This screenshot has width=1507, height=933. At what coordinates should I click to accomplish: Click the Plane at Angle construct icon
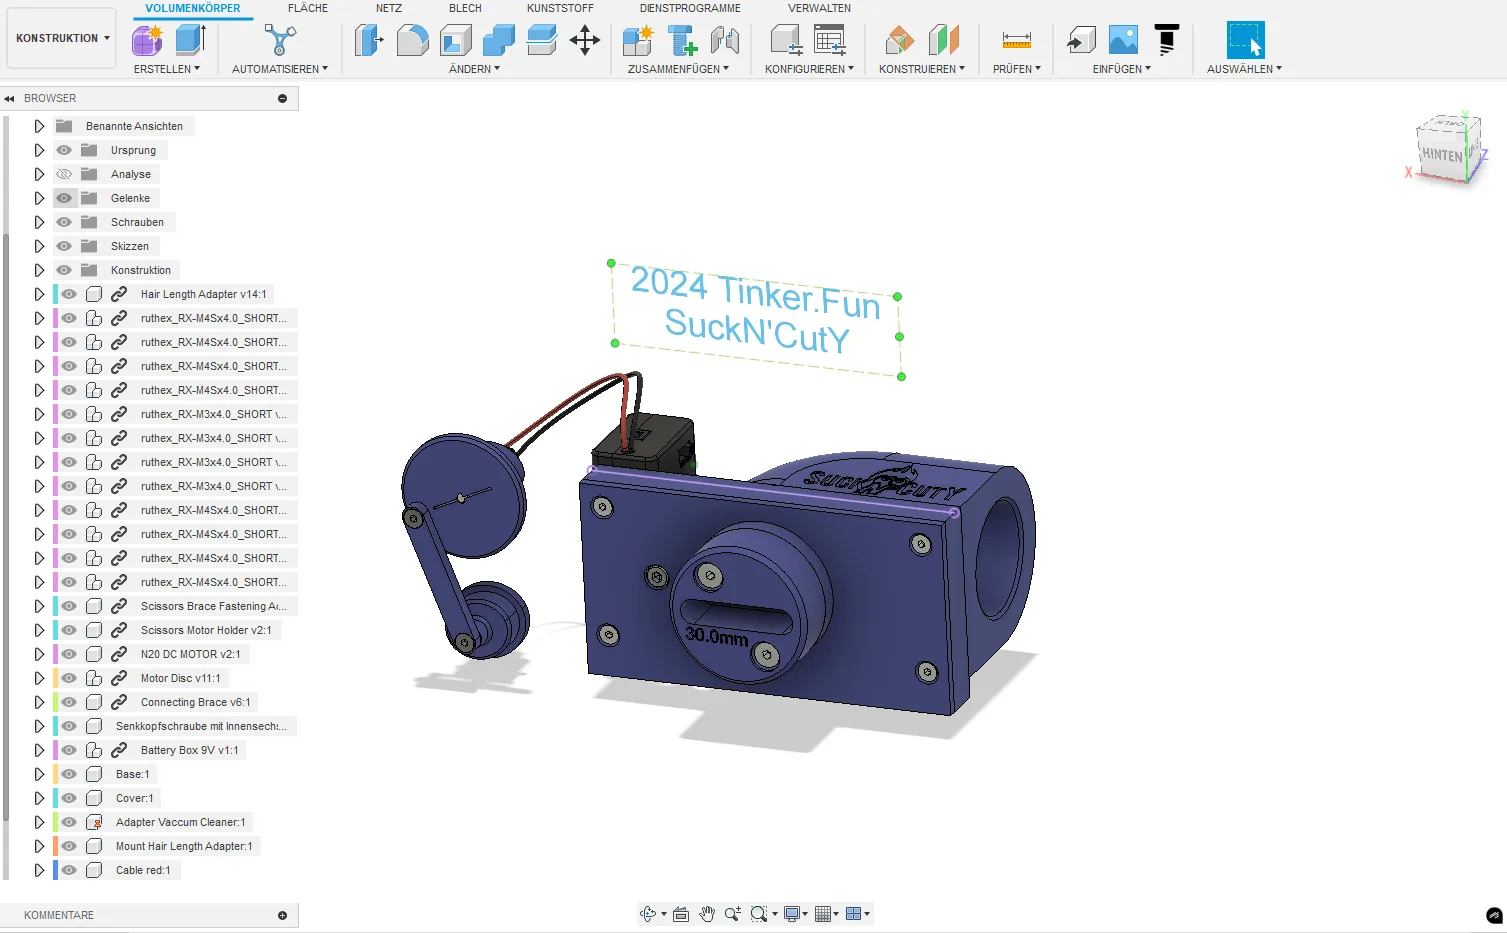[x=900, y=40]
